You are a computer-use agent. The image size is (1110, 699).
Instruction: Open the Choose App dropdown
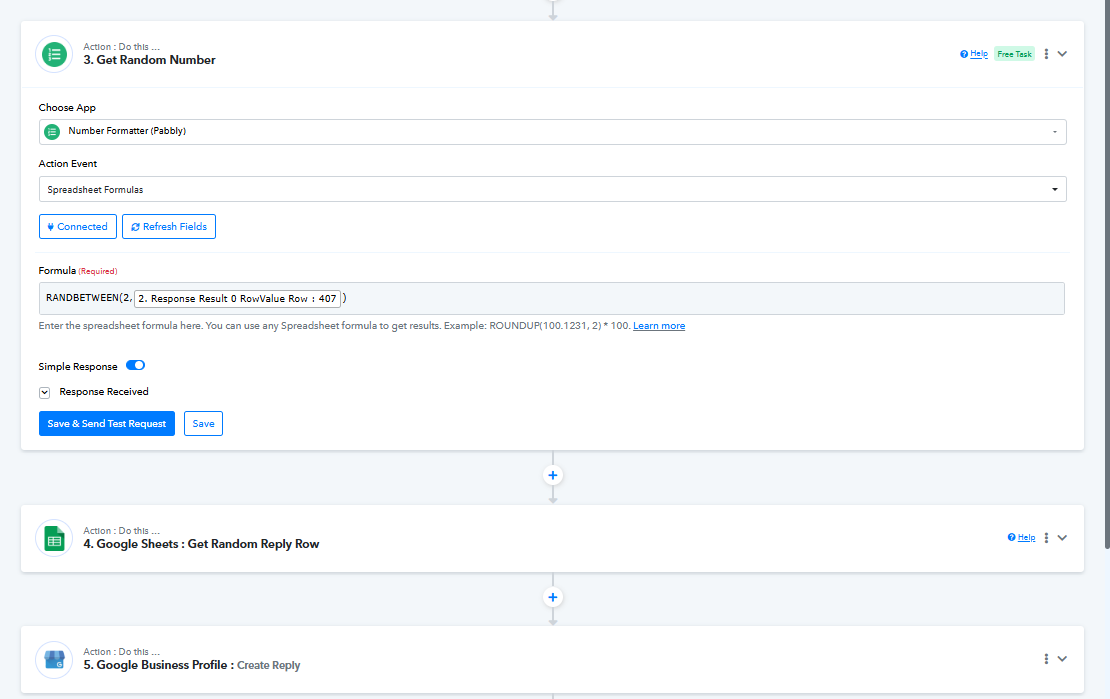click(552, 132)
